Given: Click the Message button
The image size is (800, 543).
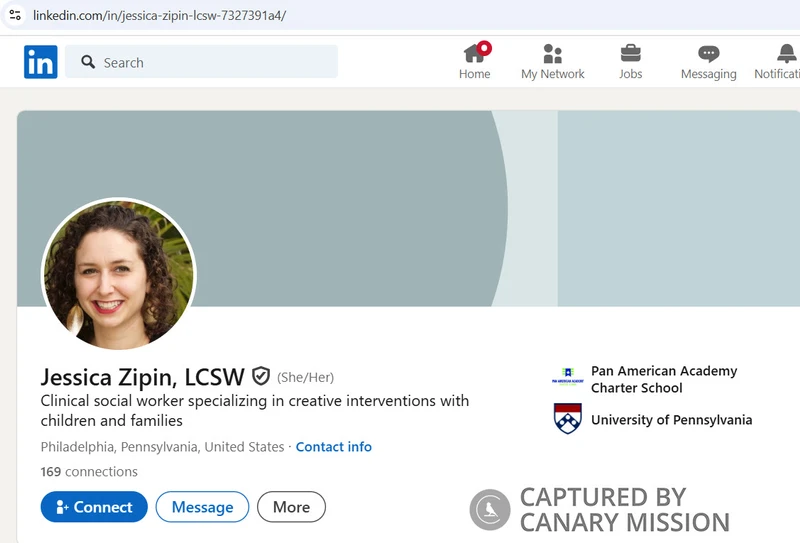Looking at the screenshot, I should [202, 507].
